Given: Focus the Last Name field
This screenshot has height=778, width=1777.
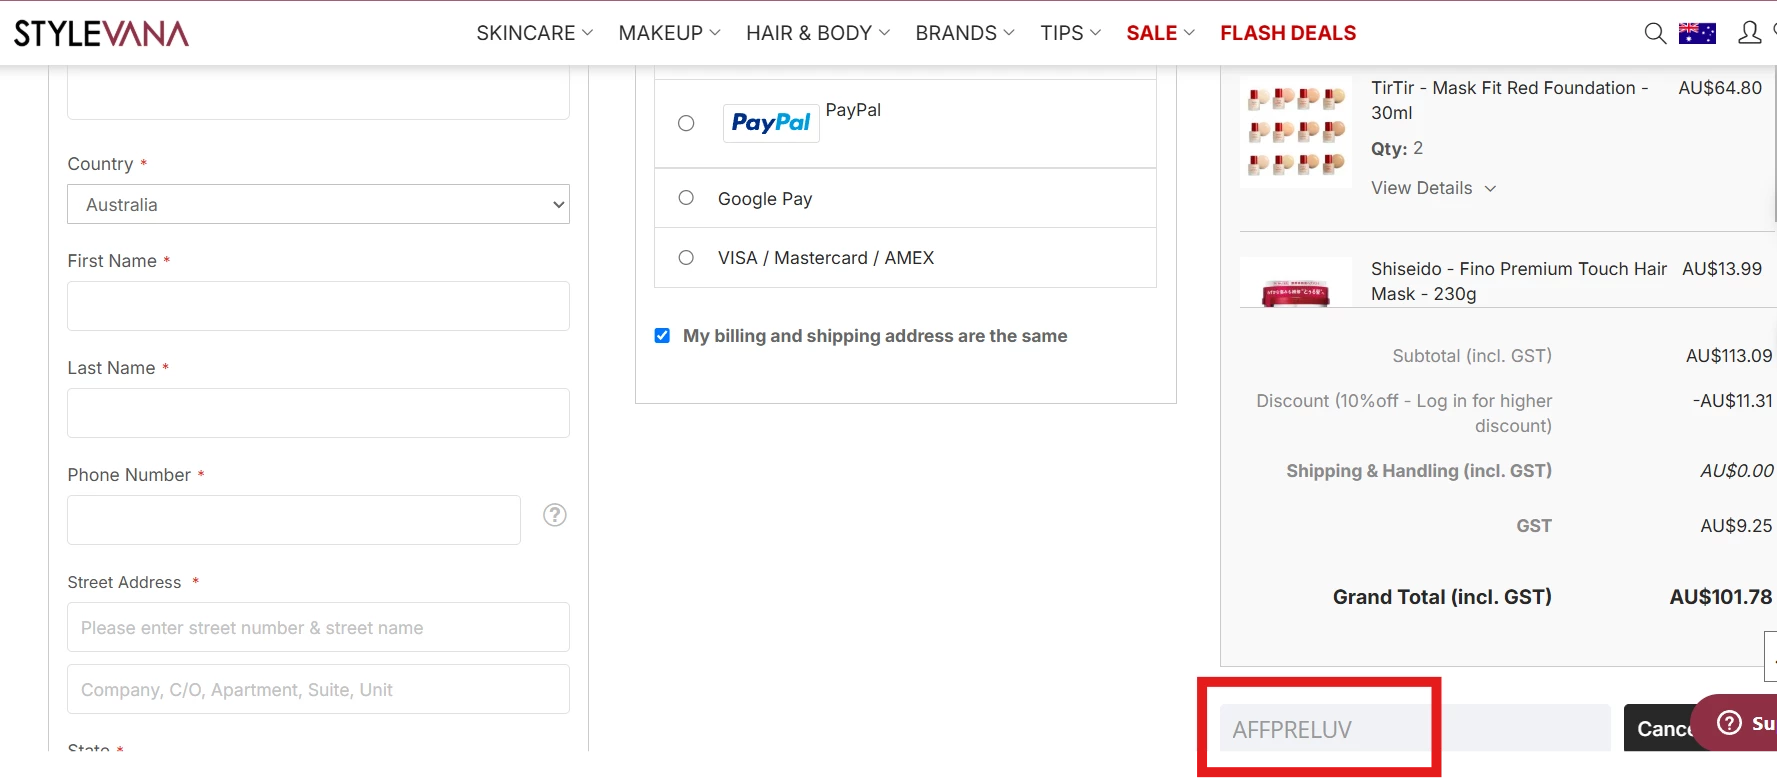Looking at the screenshot, I should (x=318, y=413).
